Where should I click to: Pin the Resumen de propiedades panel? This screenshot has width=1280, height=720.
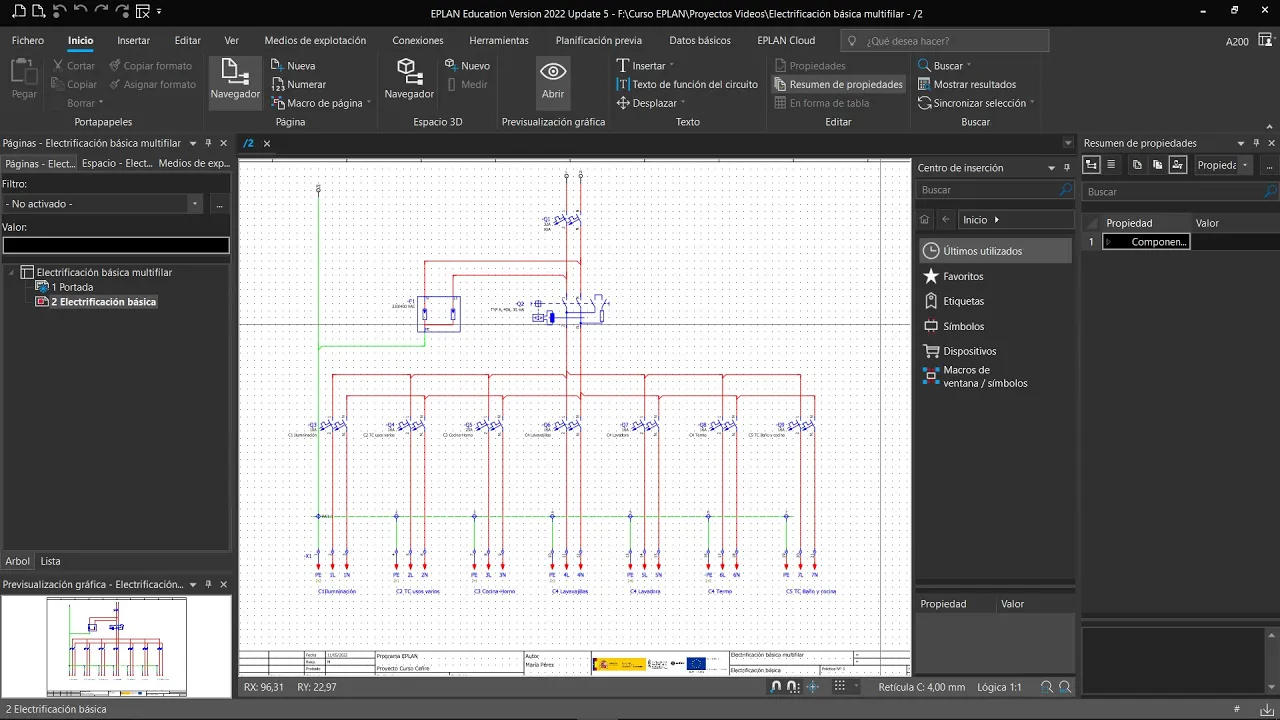click(x=1257, y=143)
